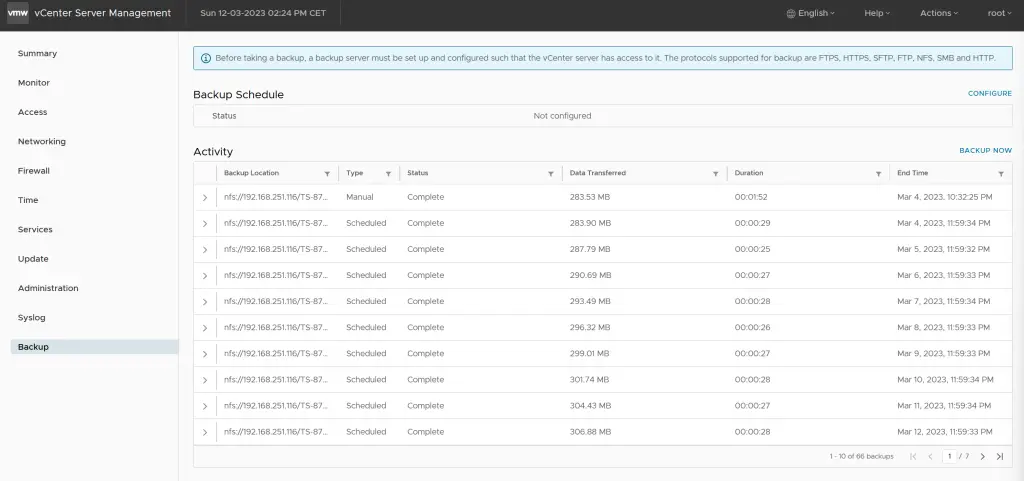Expand backup row ending Mar 10, 2023
This screenshot has height=481, width=1024.
[204, 380]
